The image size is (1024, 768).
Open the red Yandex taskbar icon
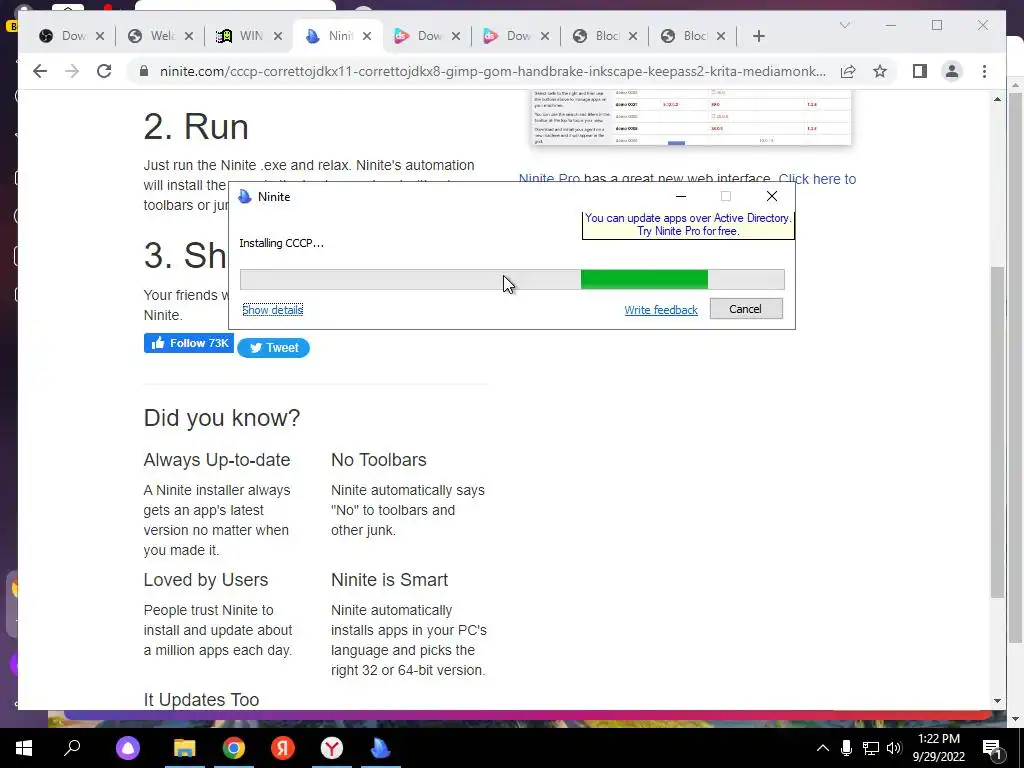283,748
